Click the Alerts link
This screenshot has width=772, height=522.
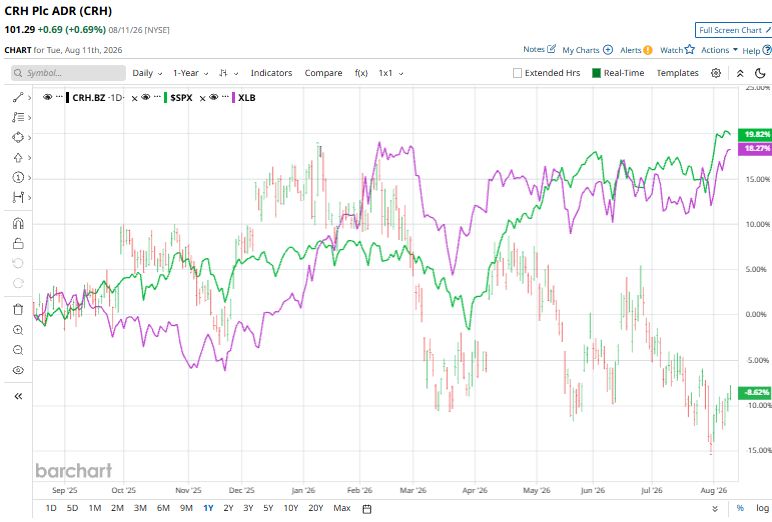coord(631,50)
